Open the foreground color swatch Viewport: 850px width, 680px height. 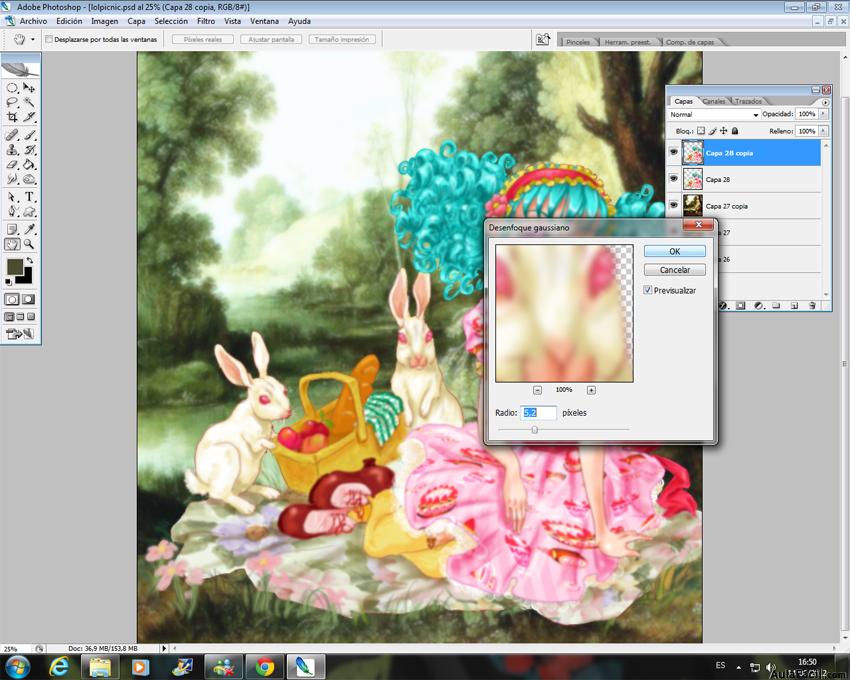(15, 267)
